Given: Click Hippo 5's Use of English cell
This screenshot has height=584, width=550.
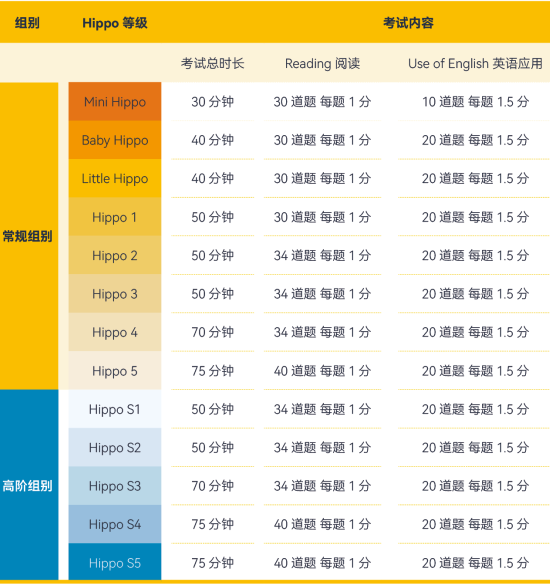Looking at the screenshot, I should tap(476, 371).
